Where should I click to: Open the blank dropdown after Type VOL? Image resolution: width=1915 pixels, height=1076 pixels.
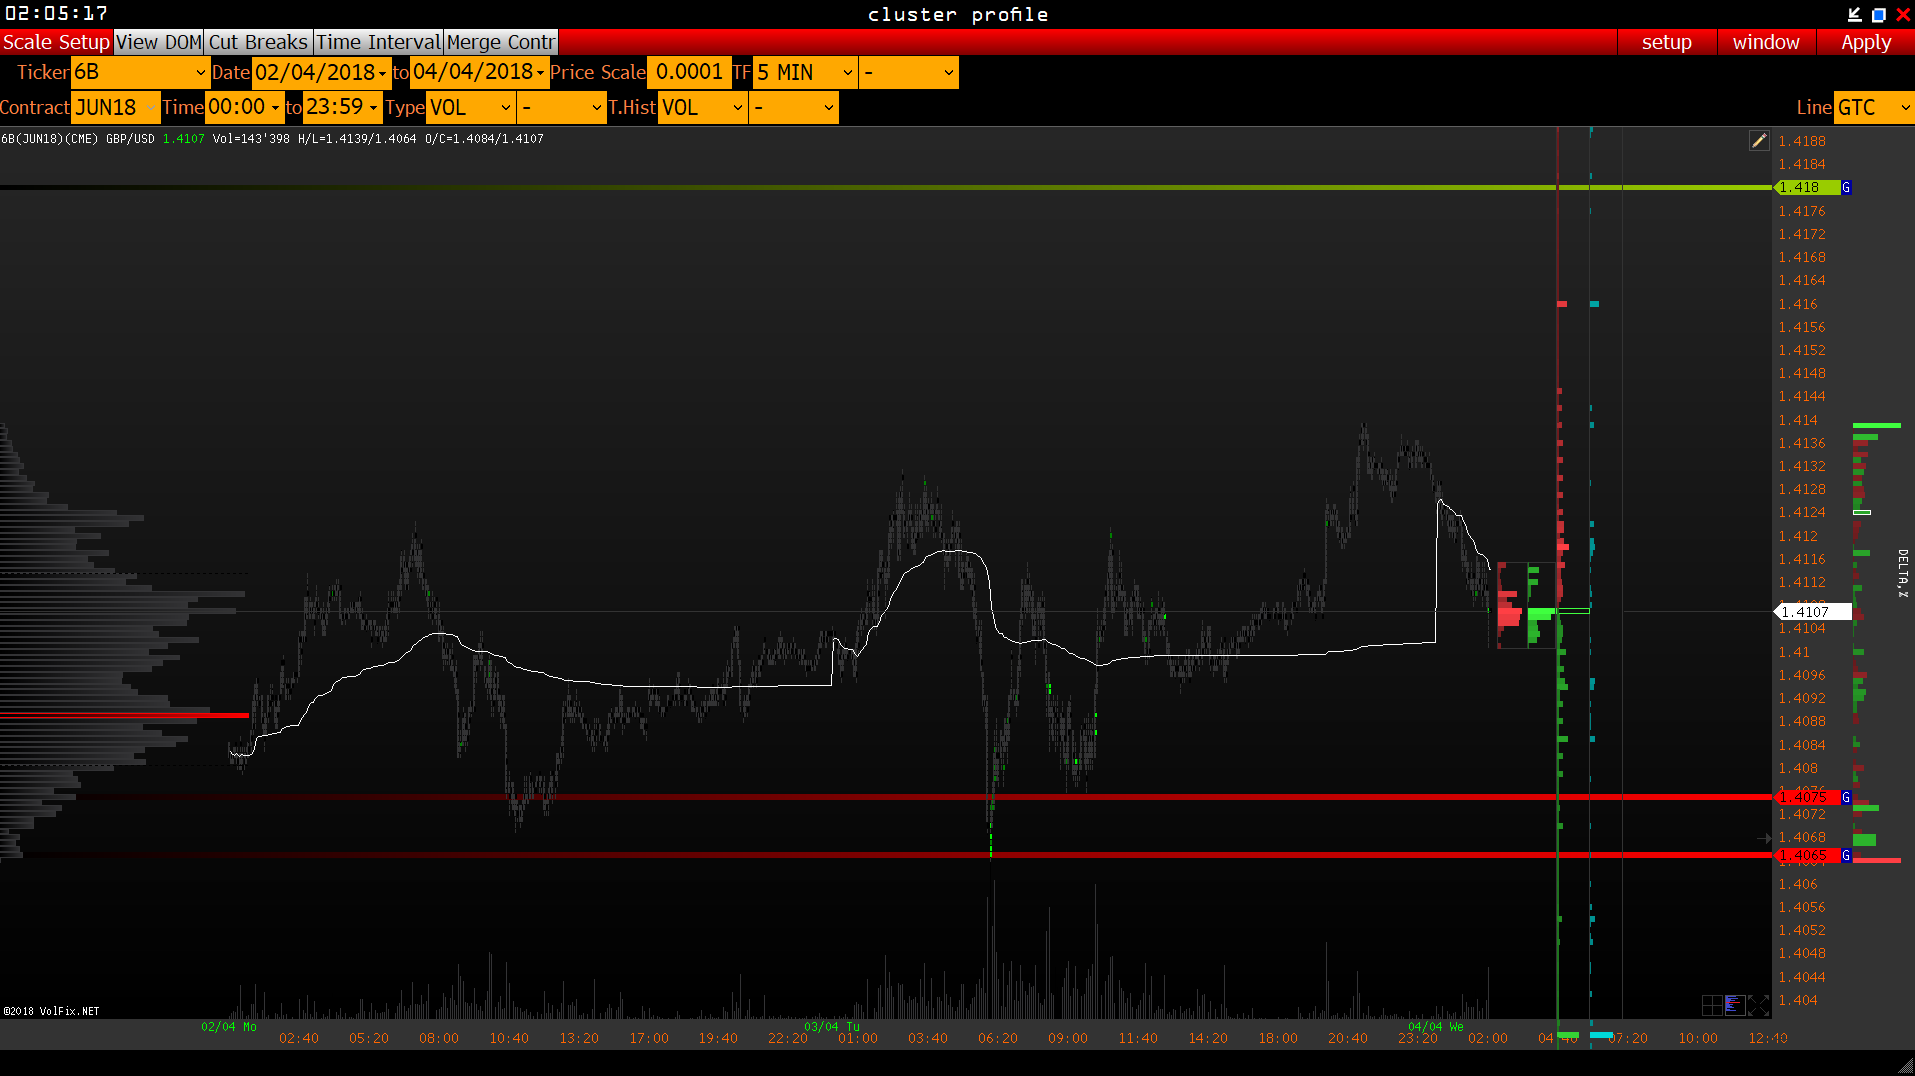[562, 107]
